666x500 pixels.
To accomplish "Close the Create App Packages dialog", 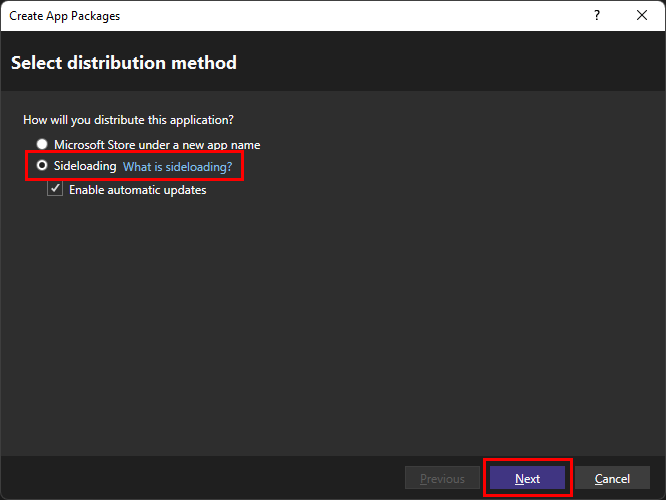I will [642, 16].
